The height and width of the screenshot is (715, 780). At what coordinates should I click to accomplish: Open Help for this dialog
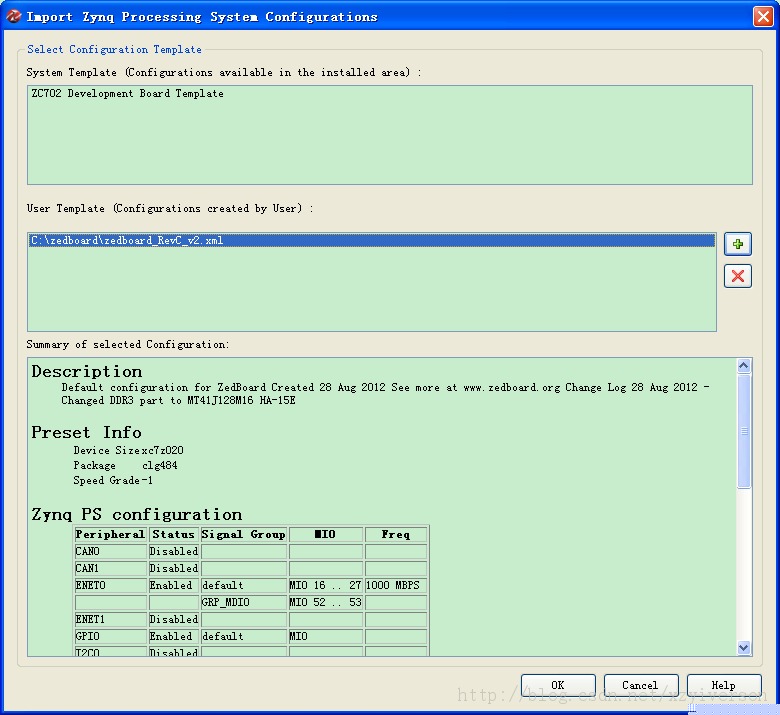pos(724,685)
